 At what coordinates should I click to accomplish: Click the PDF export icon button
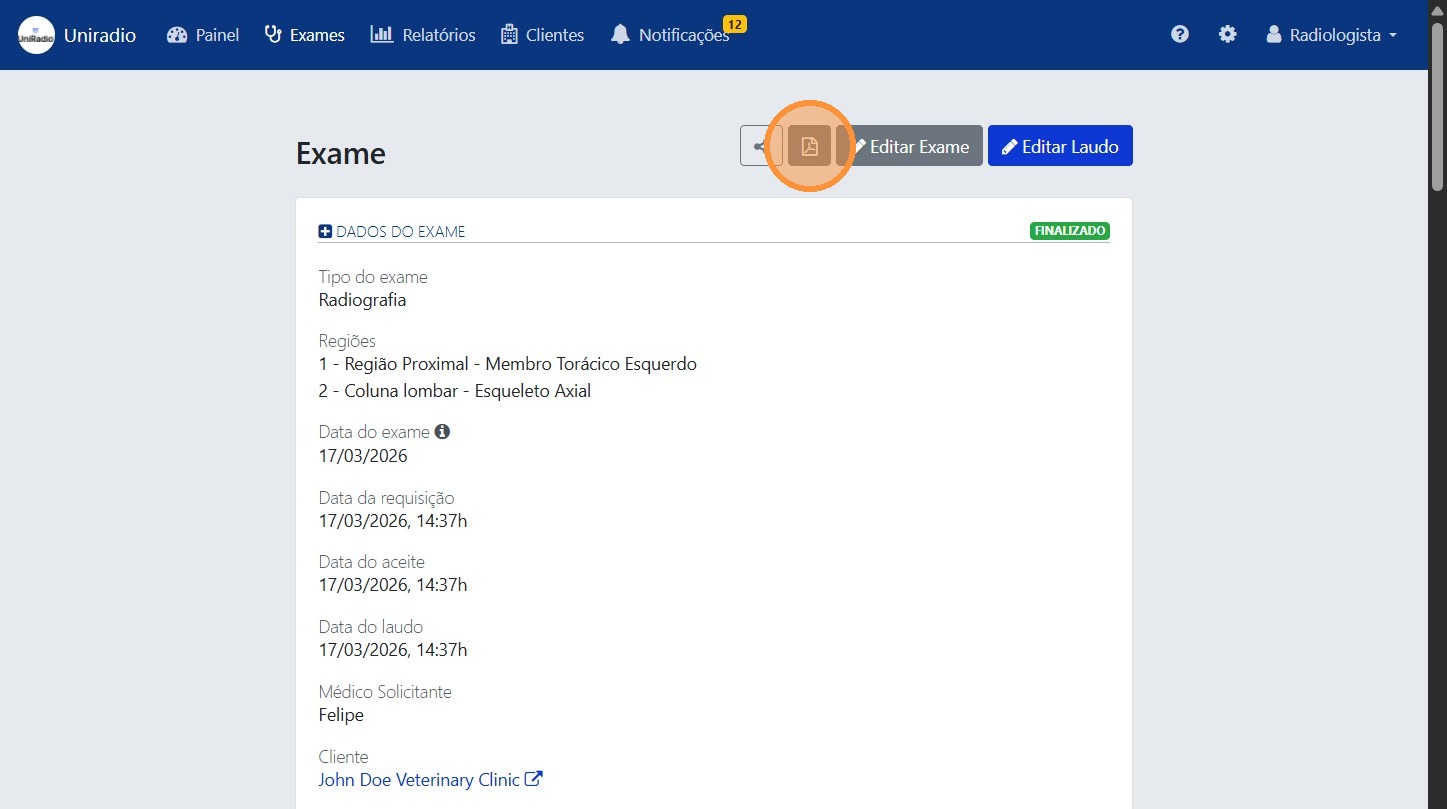pyautogui.click(x=809, y=146)
